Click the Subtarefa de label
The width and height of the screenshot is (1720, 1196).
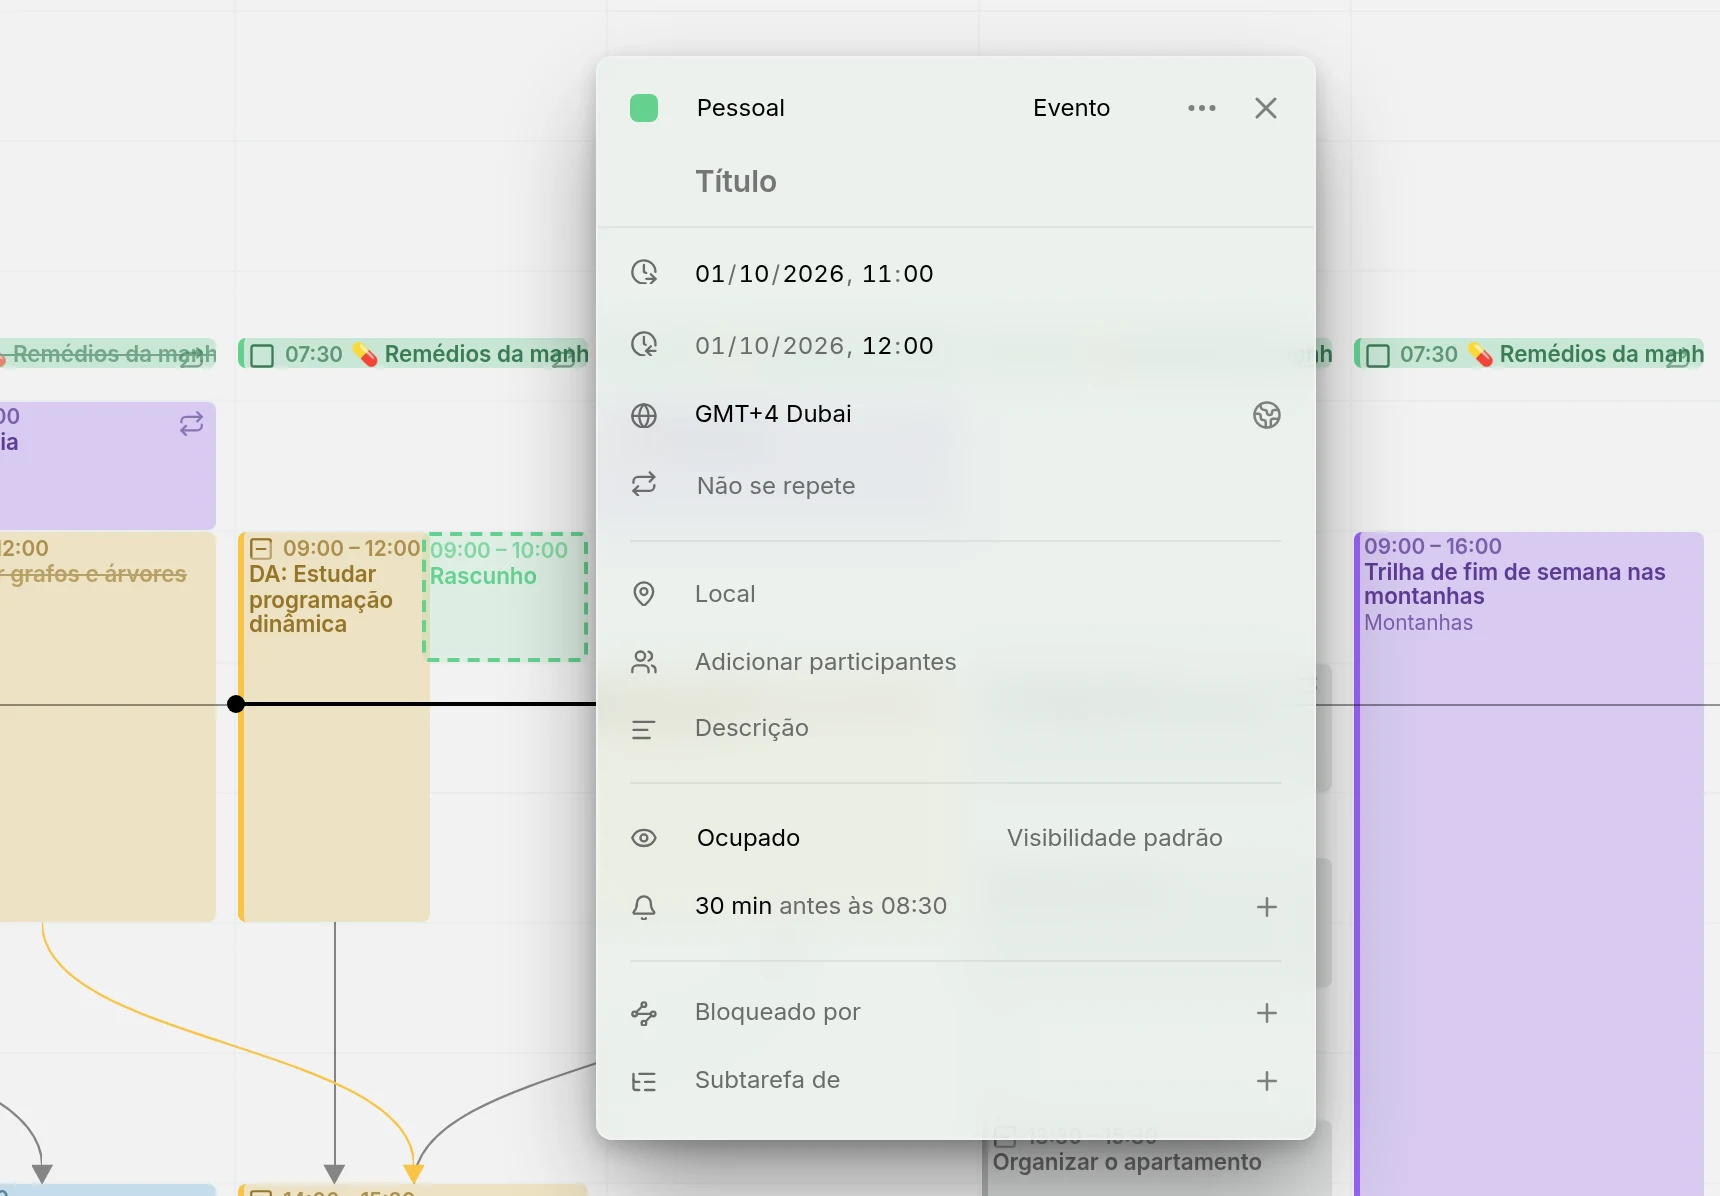(767, 1080)
